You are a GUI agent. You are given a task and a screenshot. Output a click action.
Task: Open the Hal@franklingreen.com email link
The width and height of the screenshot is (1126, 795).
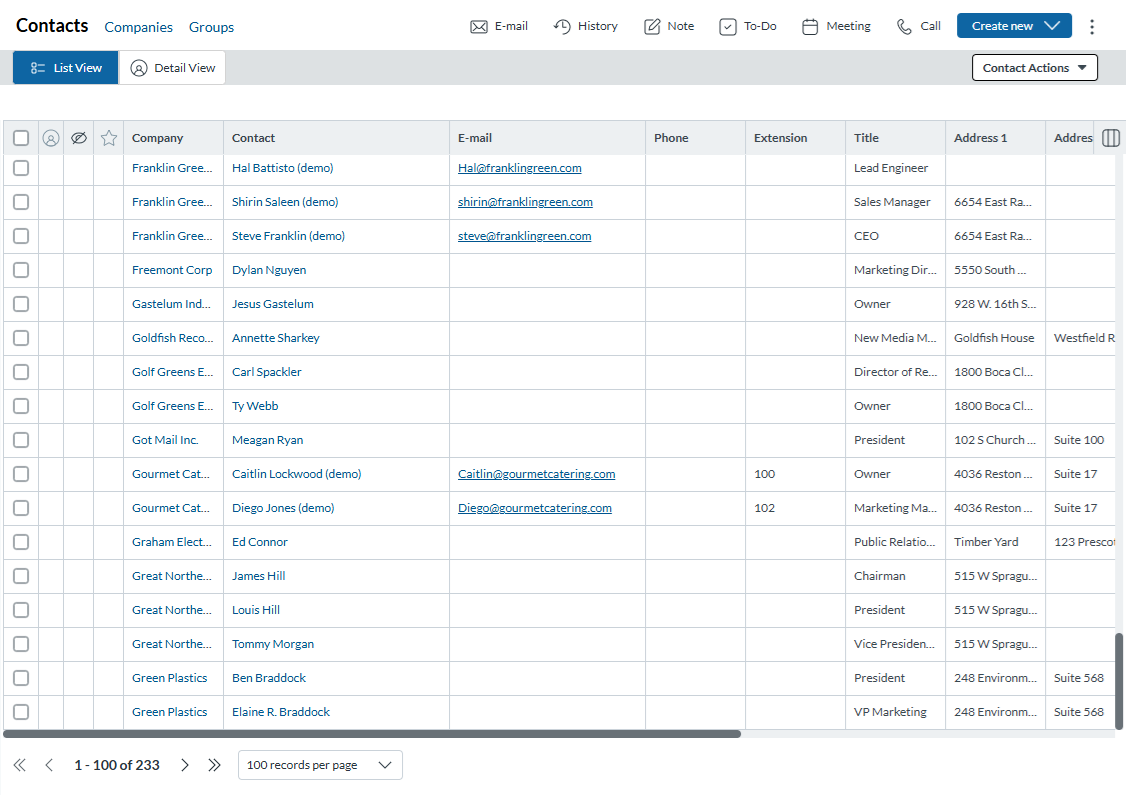(519, 168)
